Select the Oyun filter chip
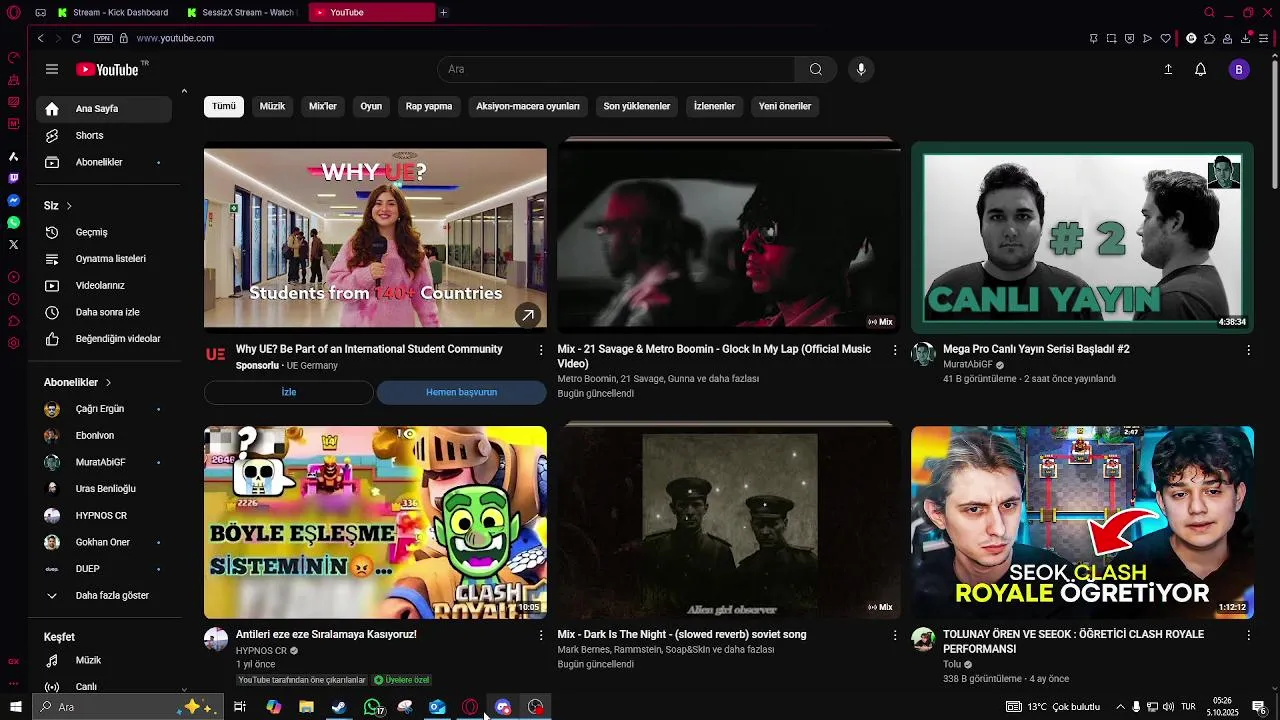Screen dimensions: 1280x720 [371, 106]
